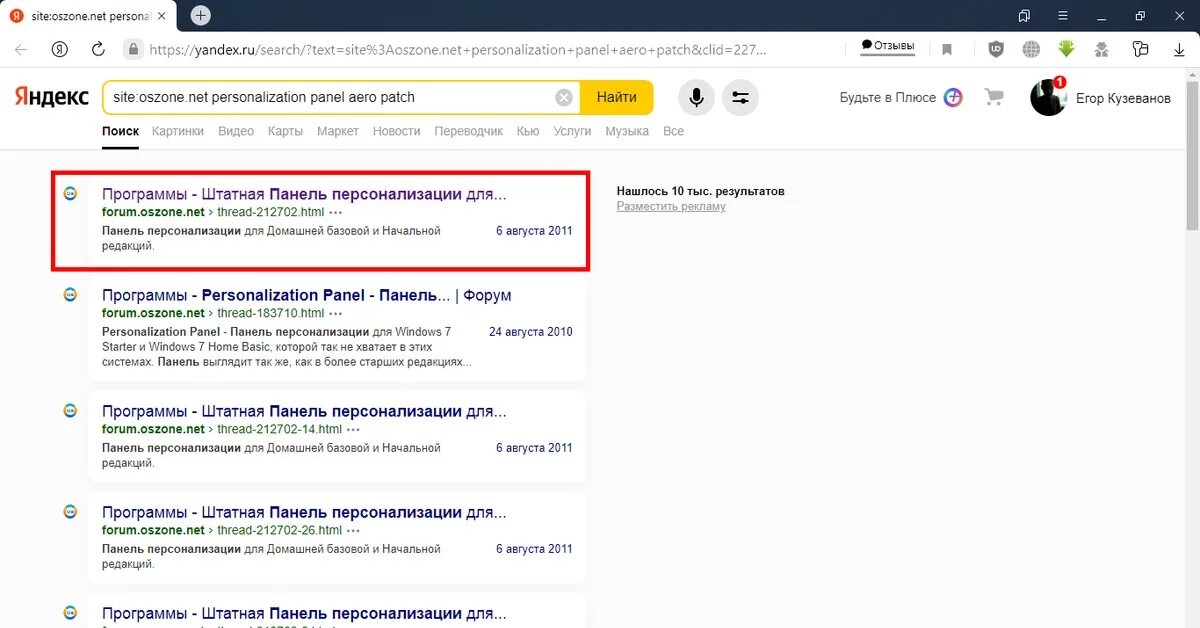This screenshot has height=628, width=1200.
Task: Show the site security lock info
Action: tap(133, 49)
